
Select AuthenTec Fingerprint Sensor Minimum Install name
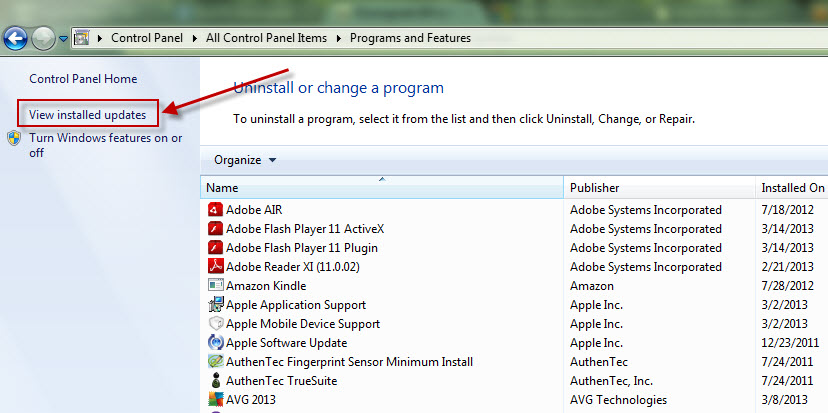pyautogui.click(x=350, y=362)
